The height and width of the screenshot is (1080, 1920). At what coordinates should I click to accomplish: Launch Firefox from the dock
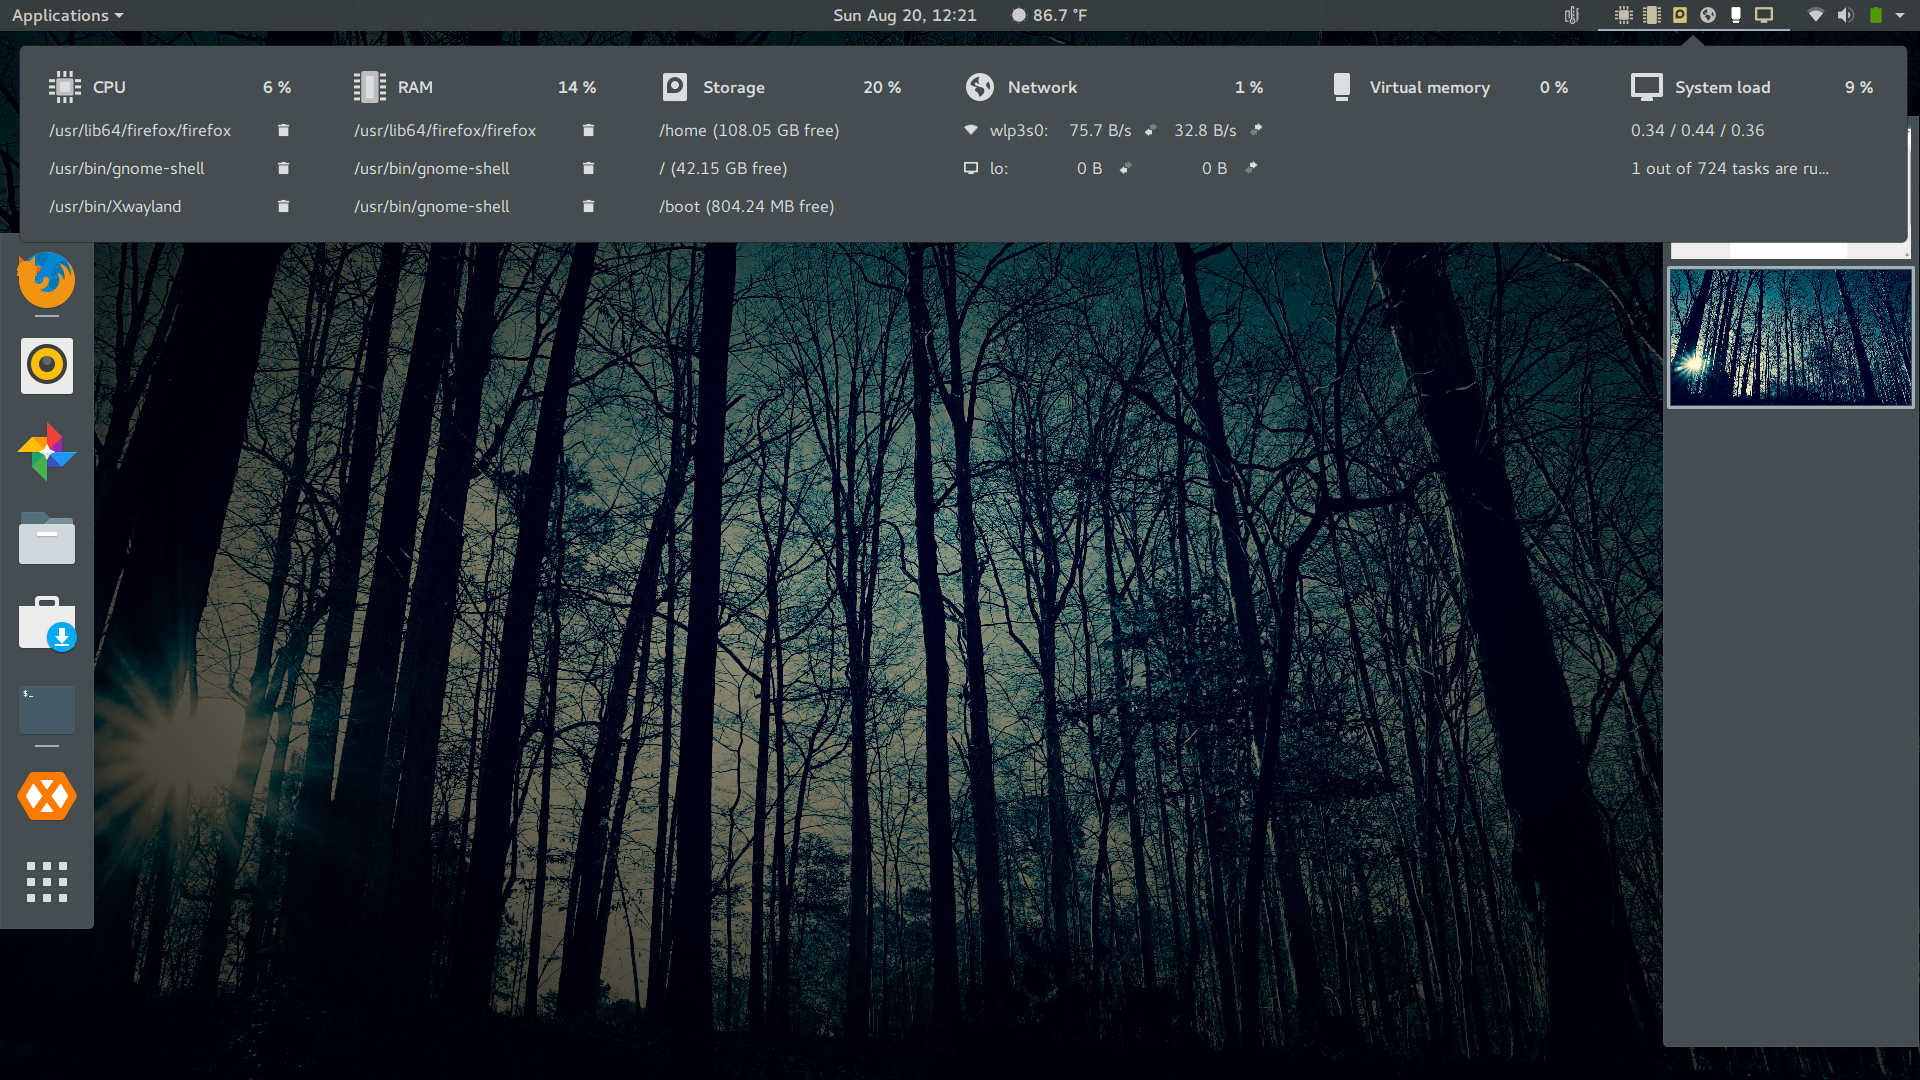tap(46, 280)
